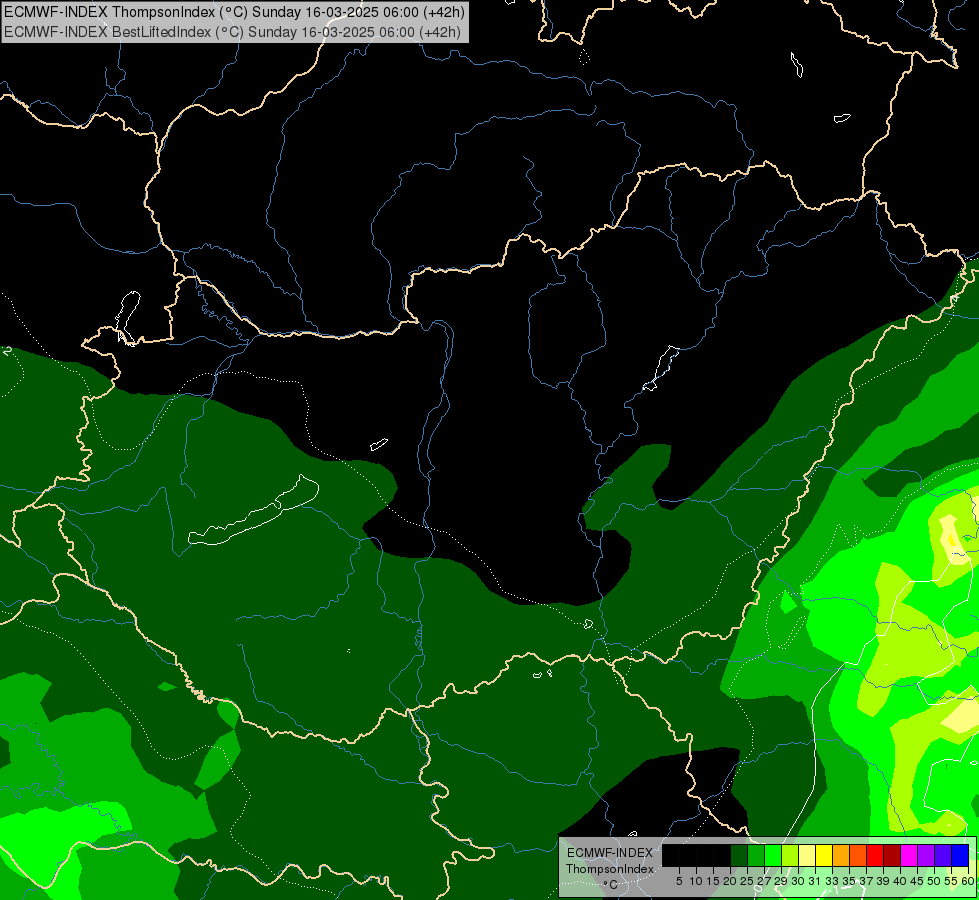Screen dimensions: 979x900
Task: Click the legend value 5
Action: click(679, 881)
